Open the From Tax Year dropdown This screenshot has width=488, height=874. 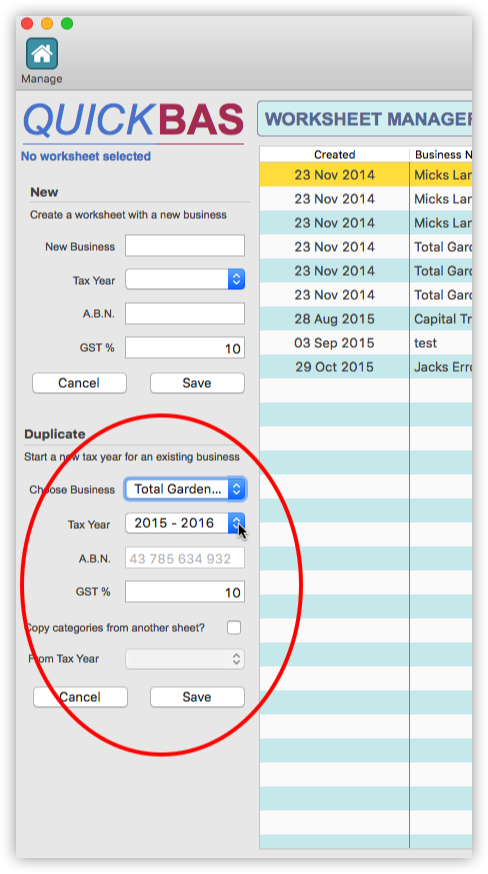click(x=185, y=659)
